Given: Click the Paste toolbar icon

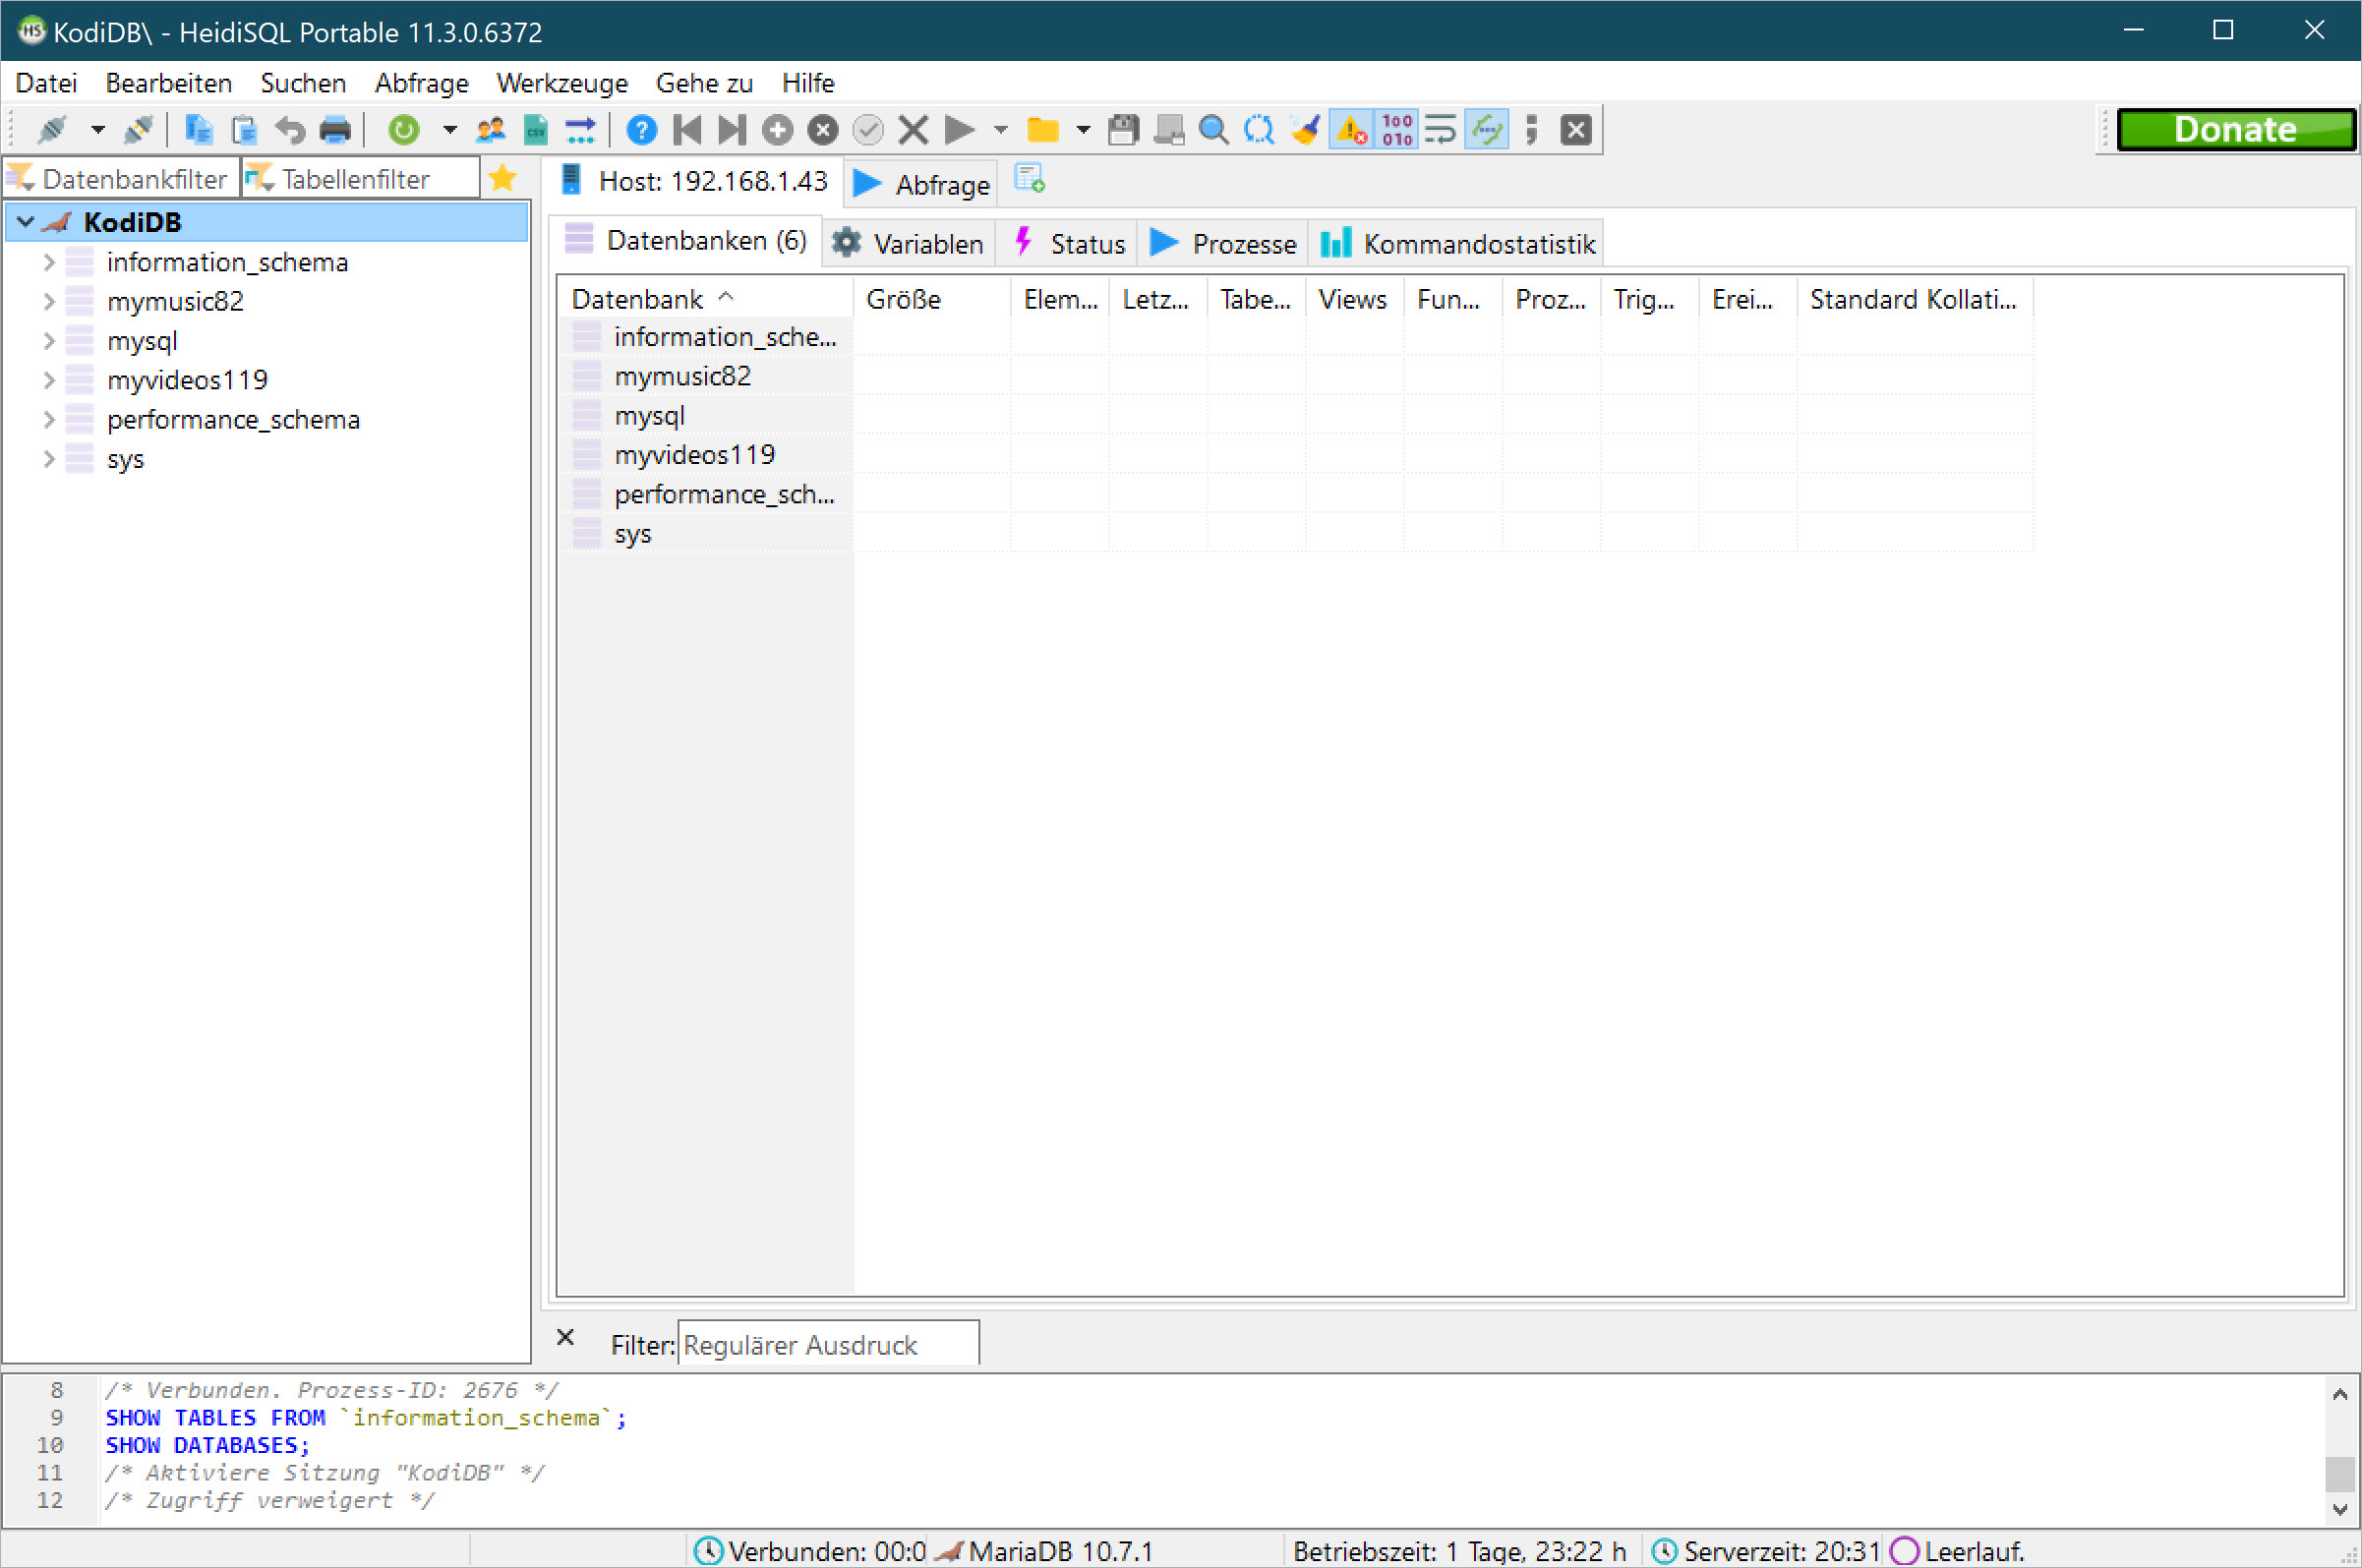Looking at the screenshot, I should click(x=244, y=129).
